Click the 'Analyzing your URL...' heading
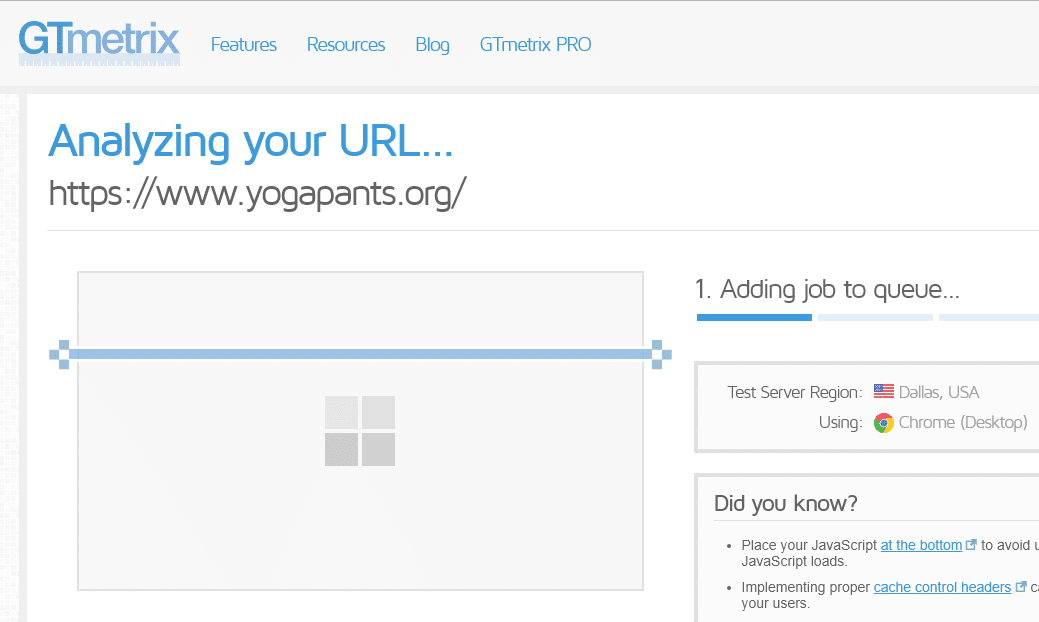This screenshot has height=622, width=1039. 250,141
